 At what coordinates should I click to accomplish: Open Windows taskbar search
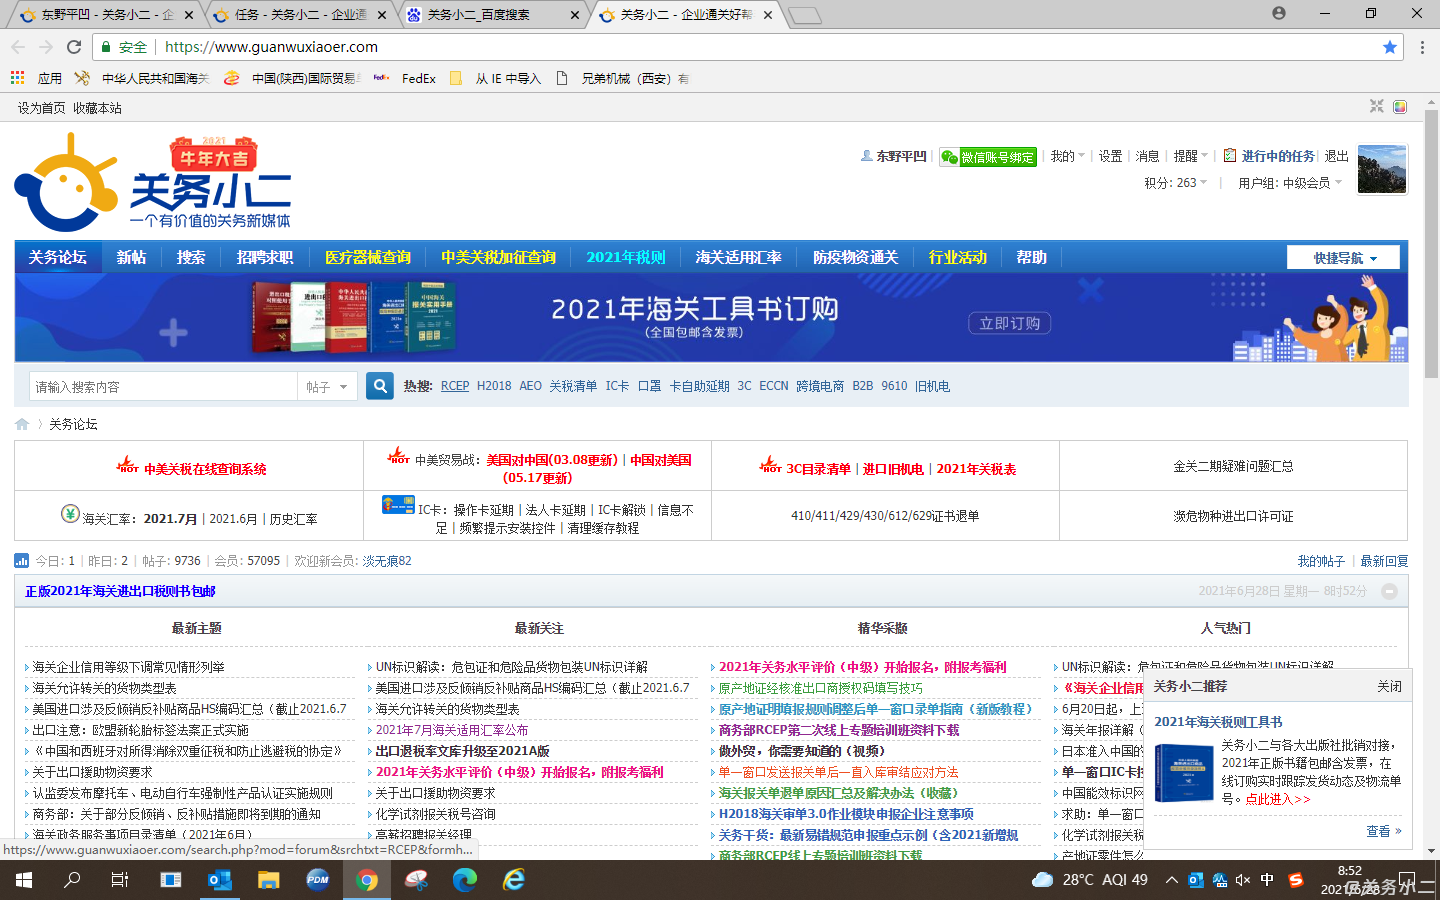point(72,880)
